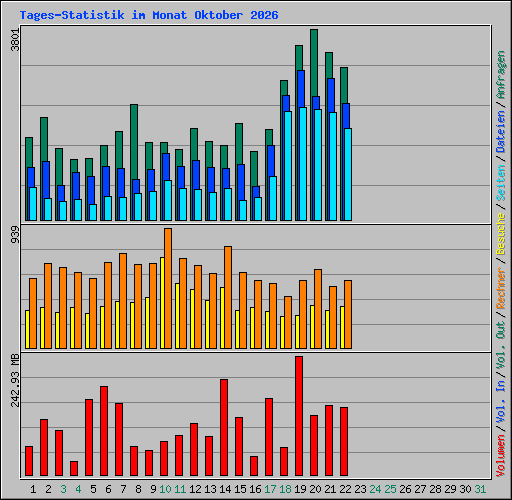
Task: Click the tallest green Anfragen bar for day 20
Action: click(x=314, y=63)
